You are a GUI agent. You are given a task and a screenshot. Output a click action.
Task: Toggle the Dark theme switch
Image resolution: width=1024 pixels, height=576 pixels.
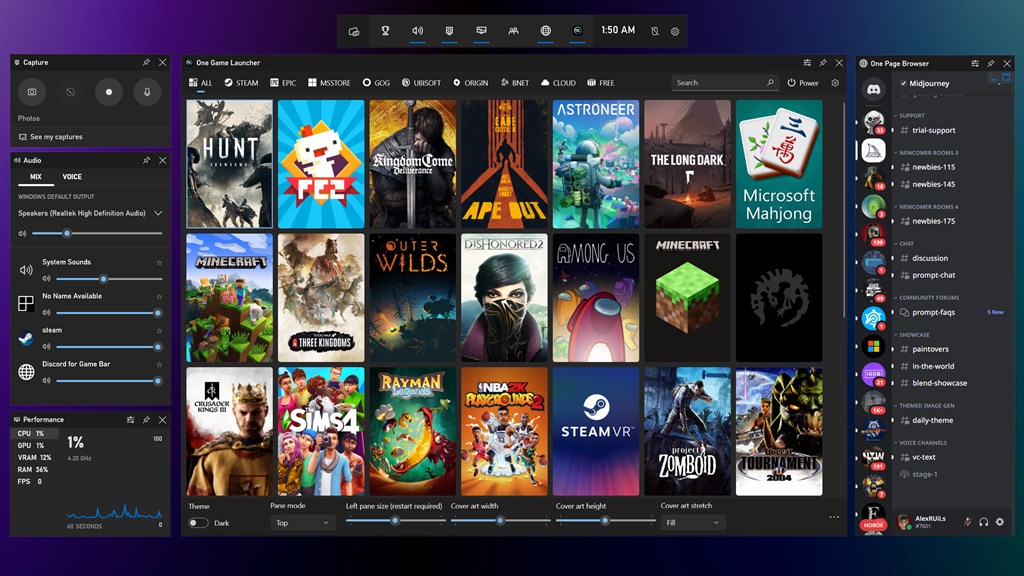click(198, 522)
